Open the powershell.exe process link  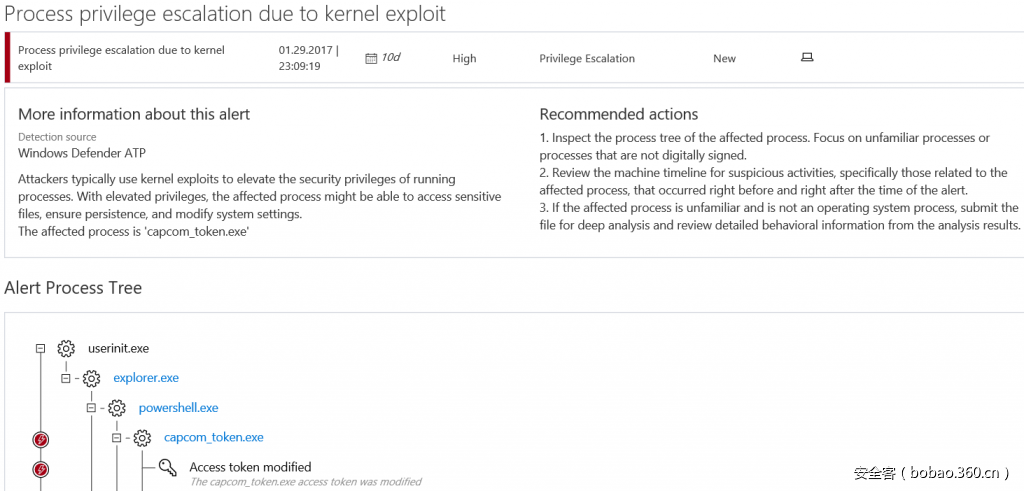[178, 408]
